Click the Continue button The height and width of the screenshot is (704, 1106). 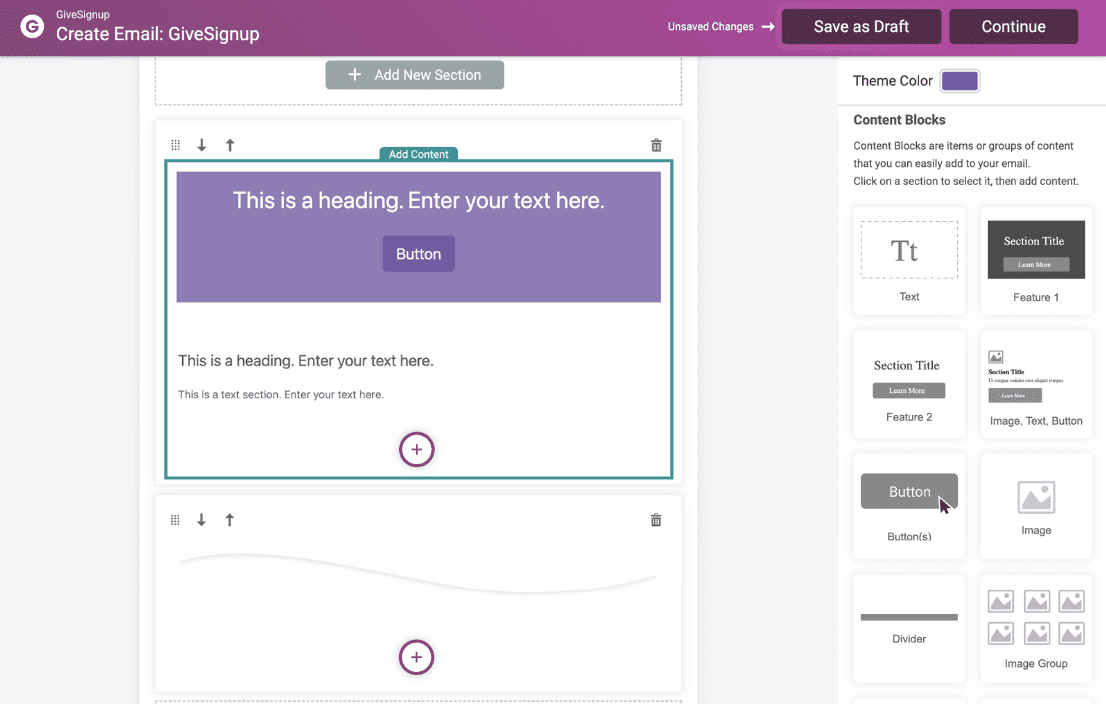pos(1014,27)
